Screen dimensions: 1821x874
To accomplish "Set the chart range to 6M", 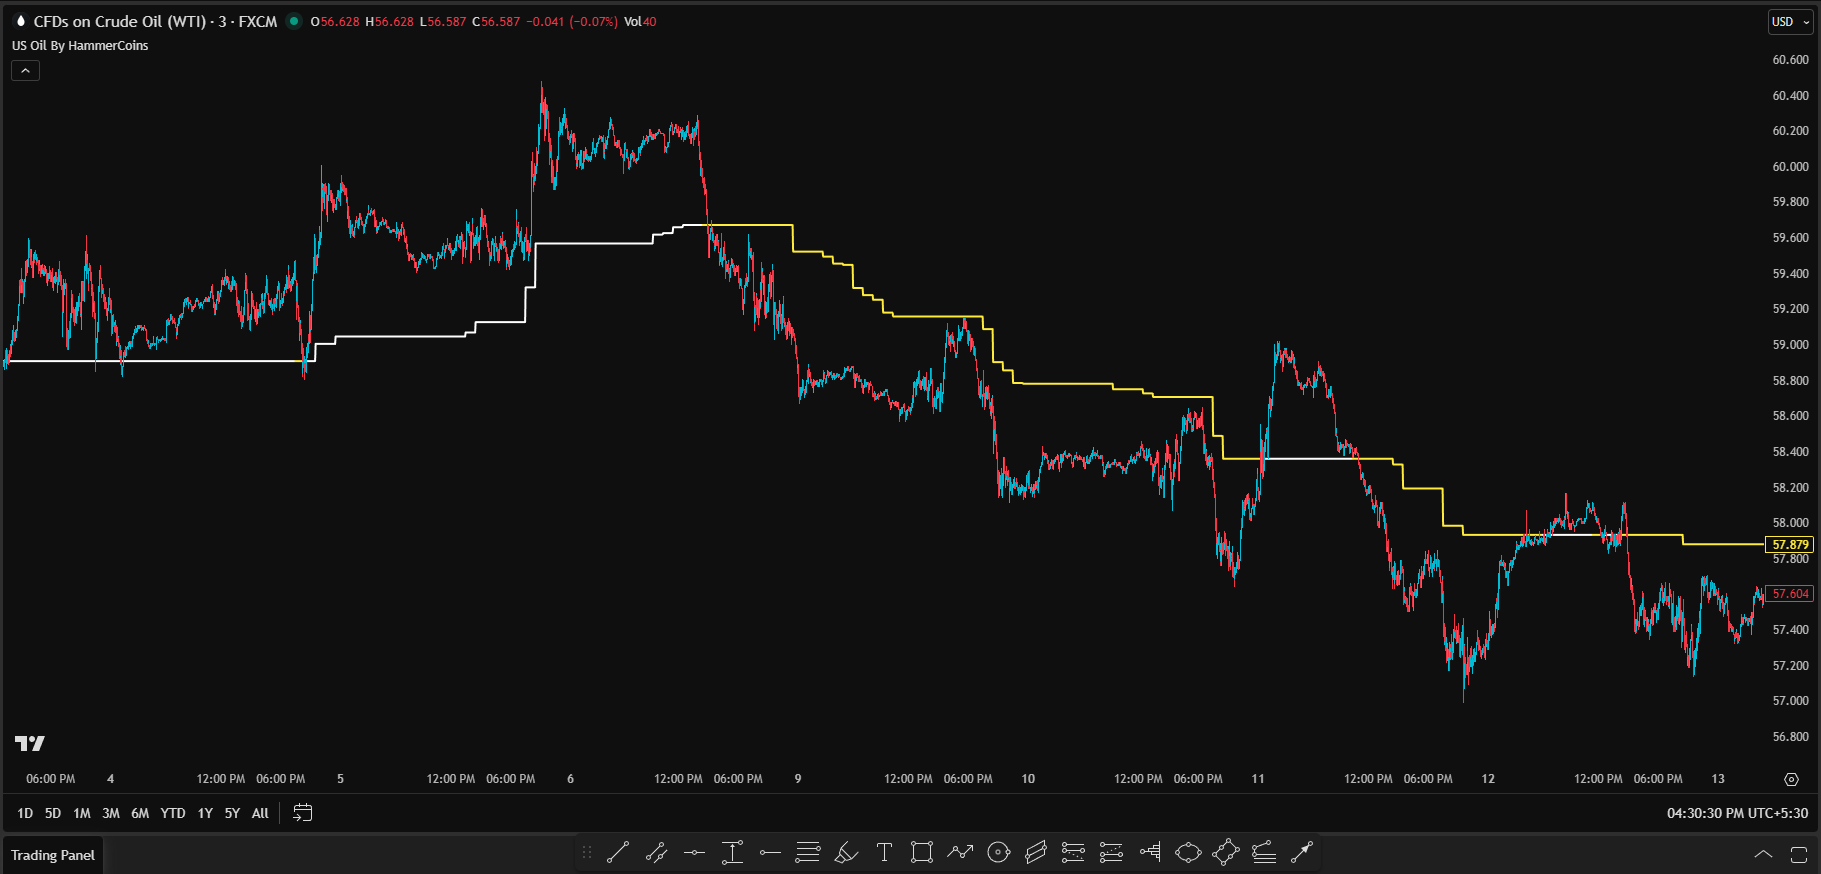I will point(140,813).
